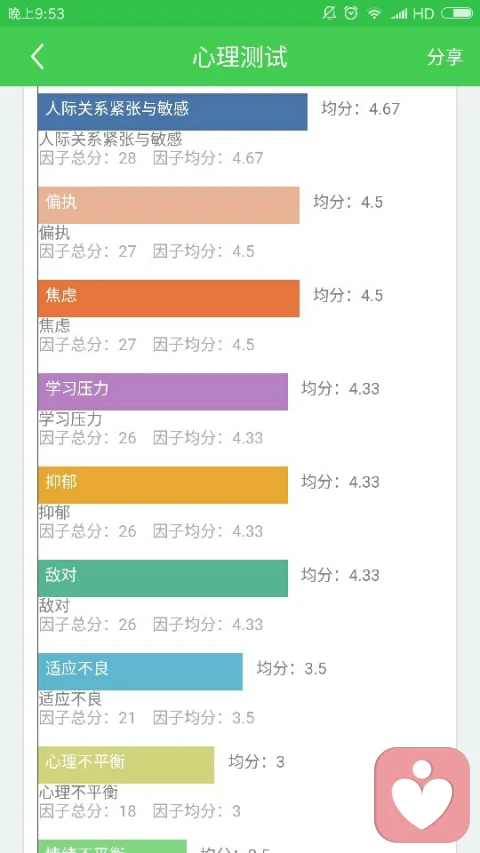Screen dimensions: 480x853
Task: Tap the alarm clock status icon
Action: point(352,13)
